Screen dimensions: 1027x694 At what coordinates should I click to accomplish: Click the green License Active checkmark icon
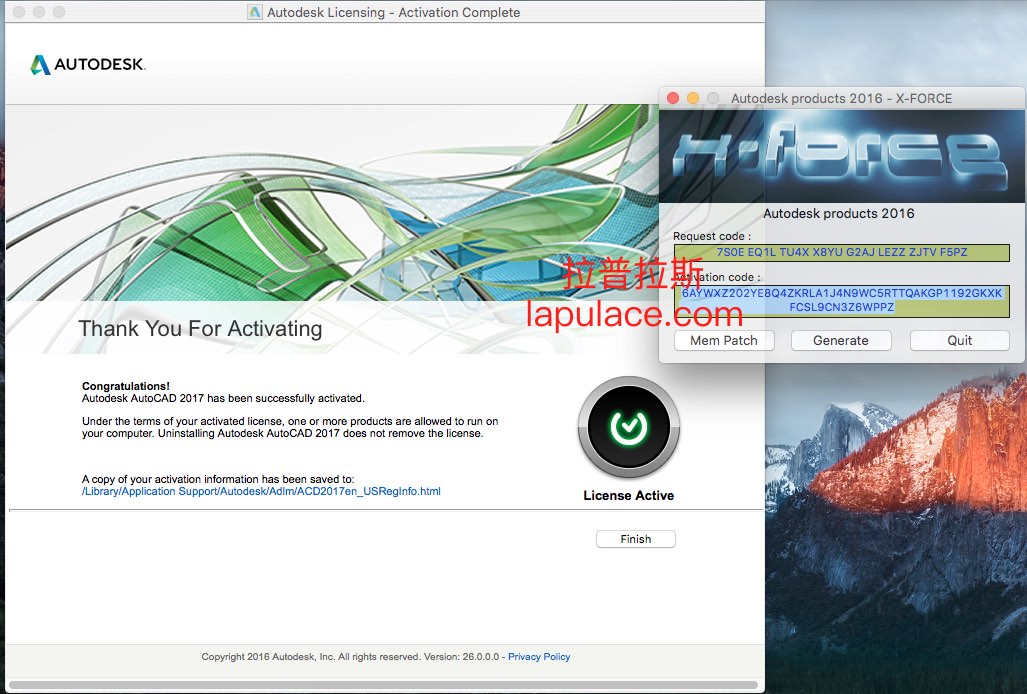tap(628, 428)
